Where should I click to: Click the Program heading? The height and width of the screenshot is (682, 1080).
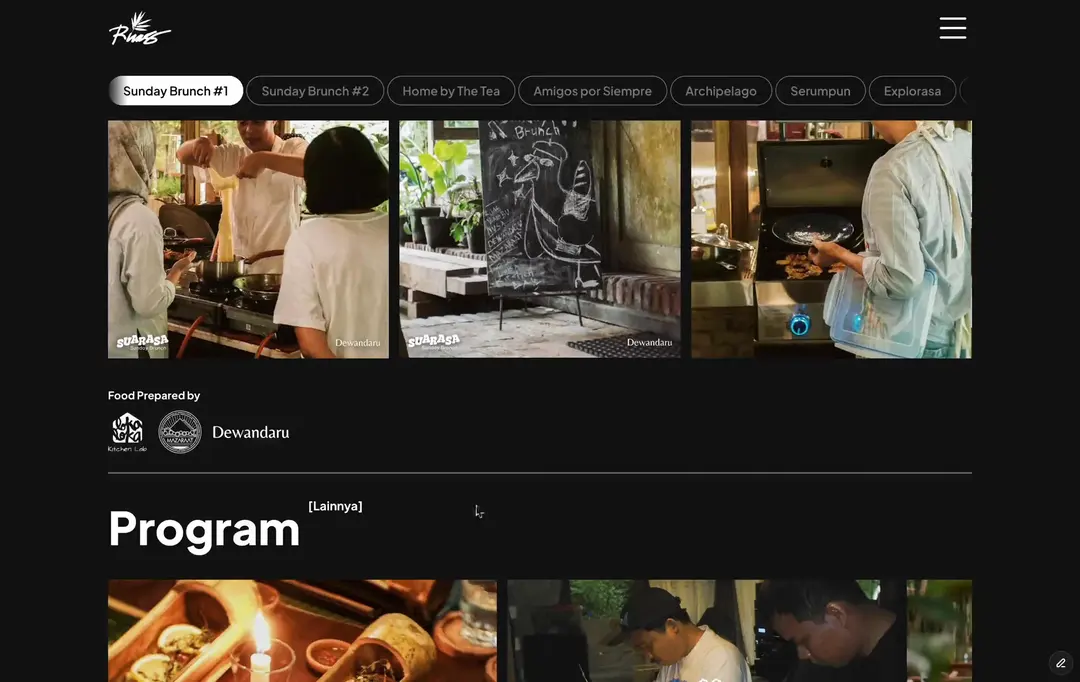click(x=205, y=530)
